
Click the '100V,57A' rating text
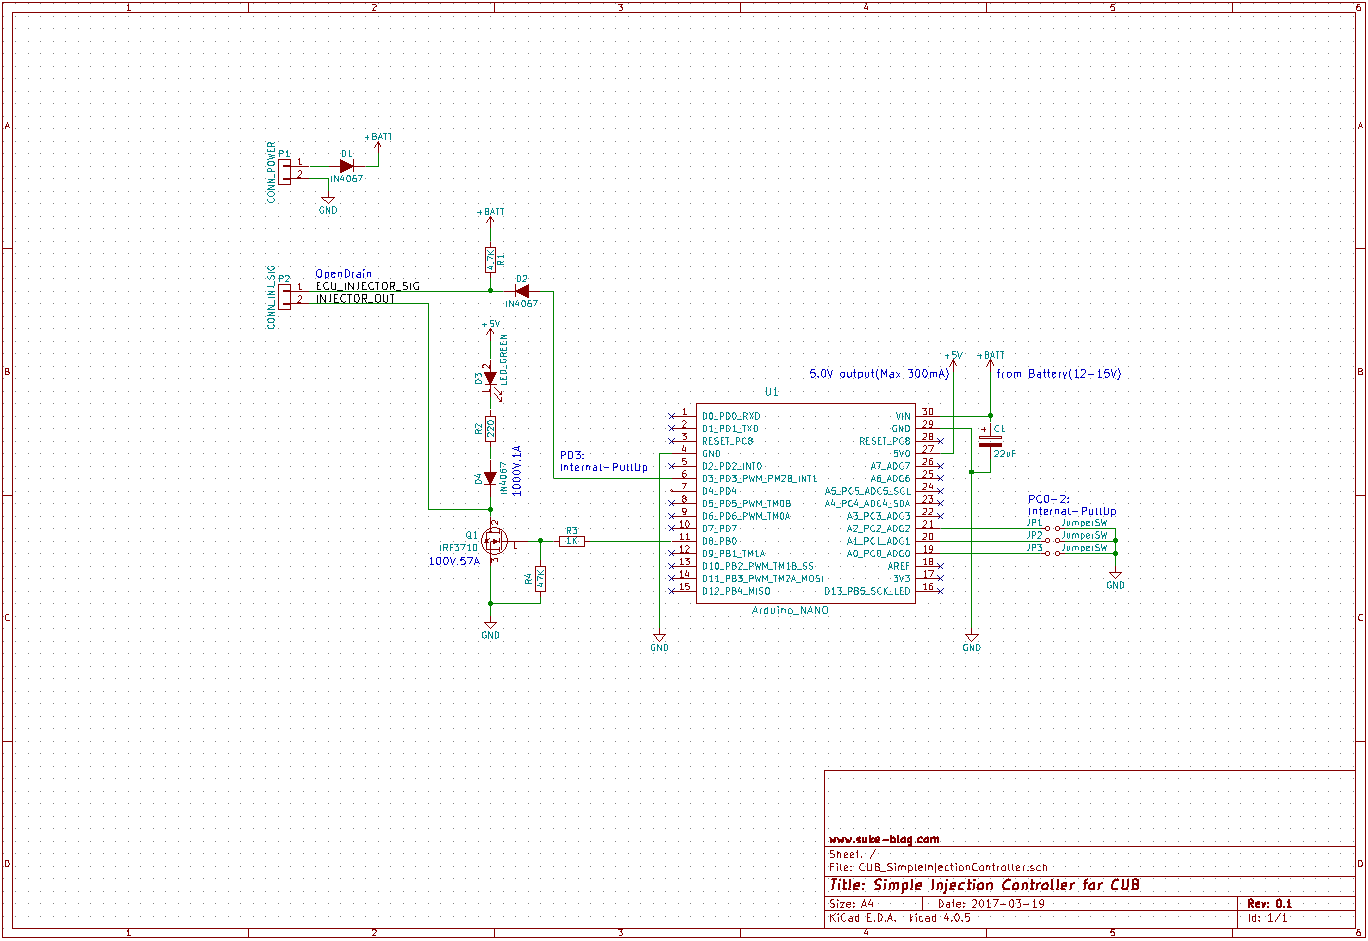click(x=454, y=561)
